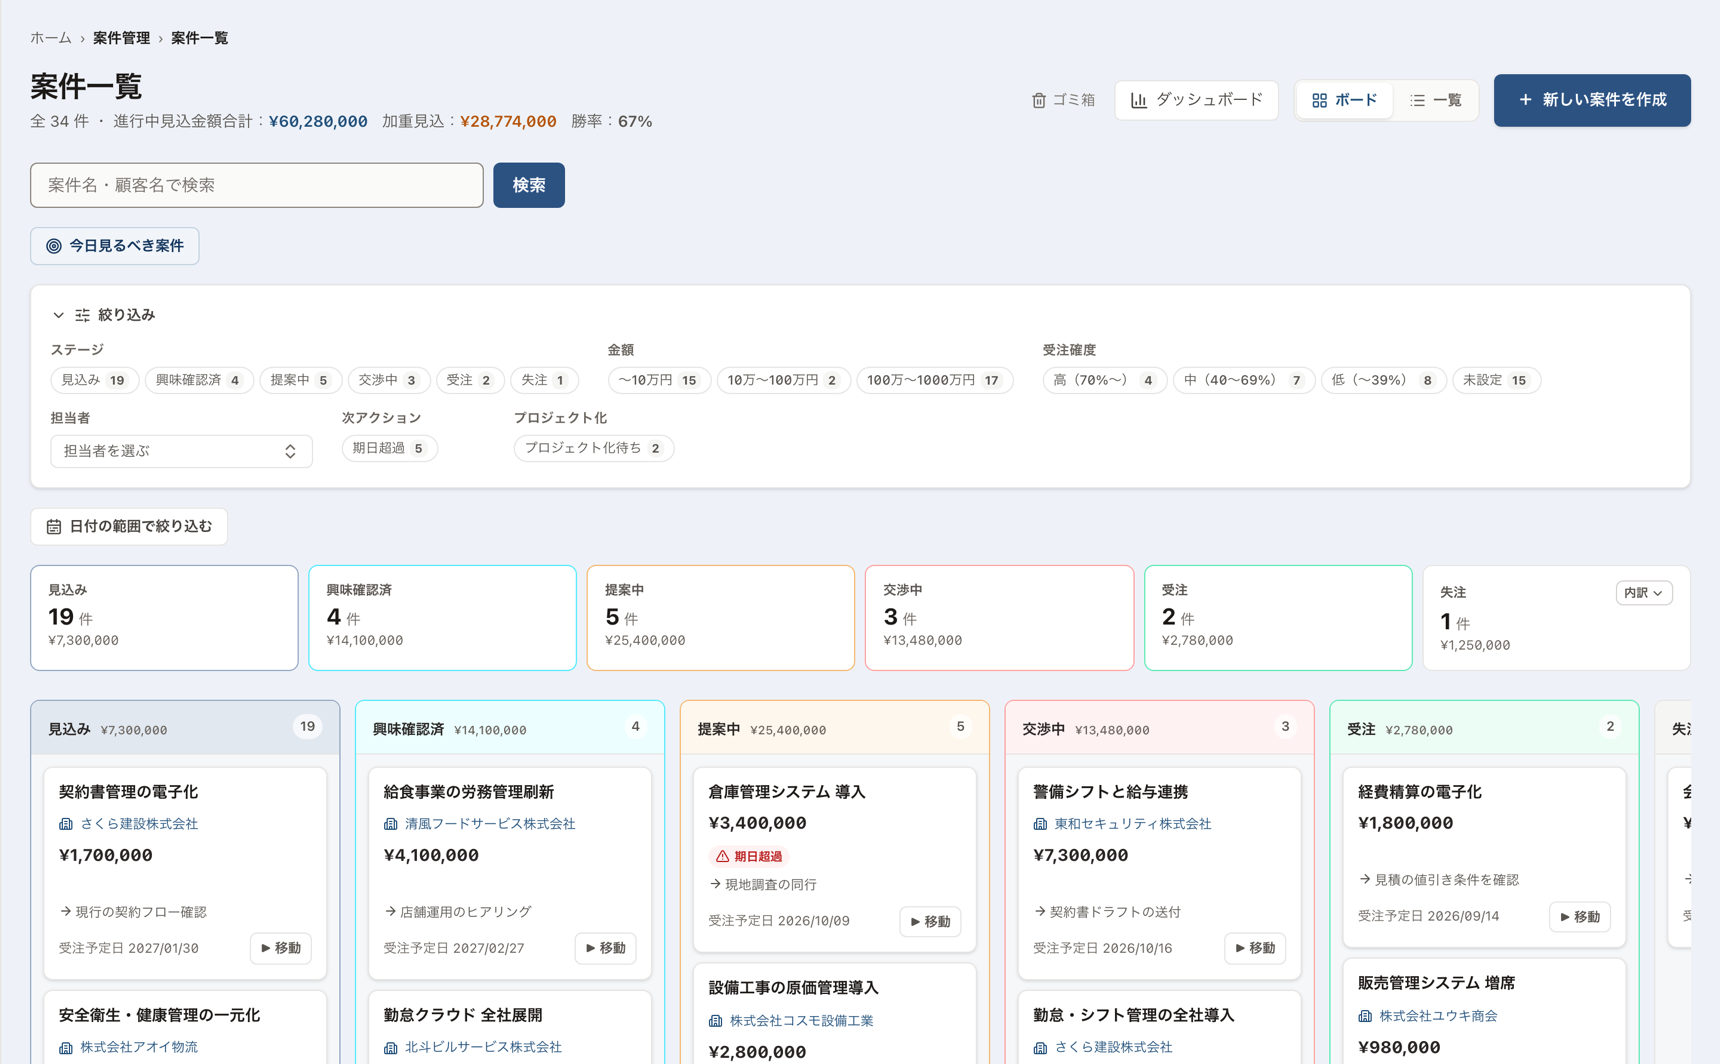Viewport: 1720px width, 1064px height.
Task: Filter amount by 100万〜1000万円
Action: coord(935,380)
